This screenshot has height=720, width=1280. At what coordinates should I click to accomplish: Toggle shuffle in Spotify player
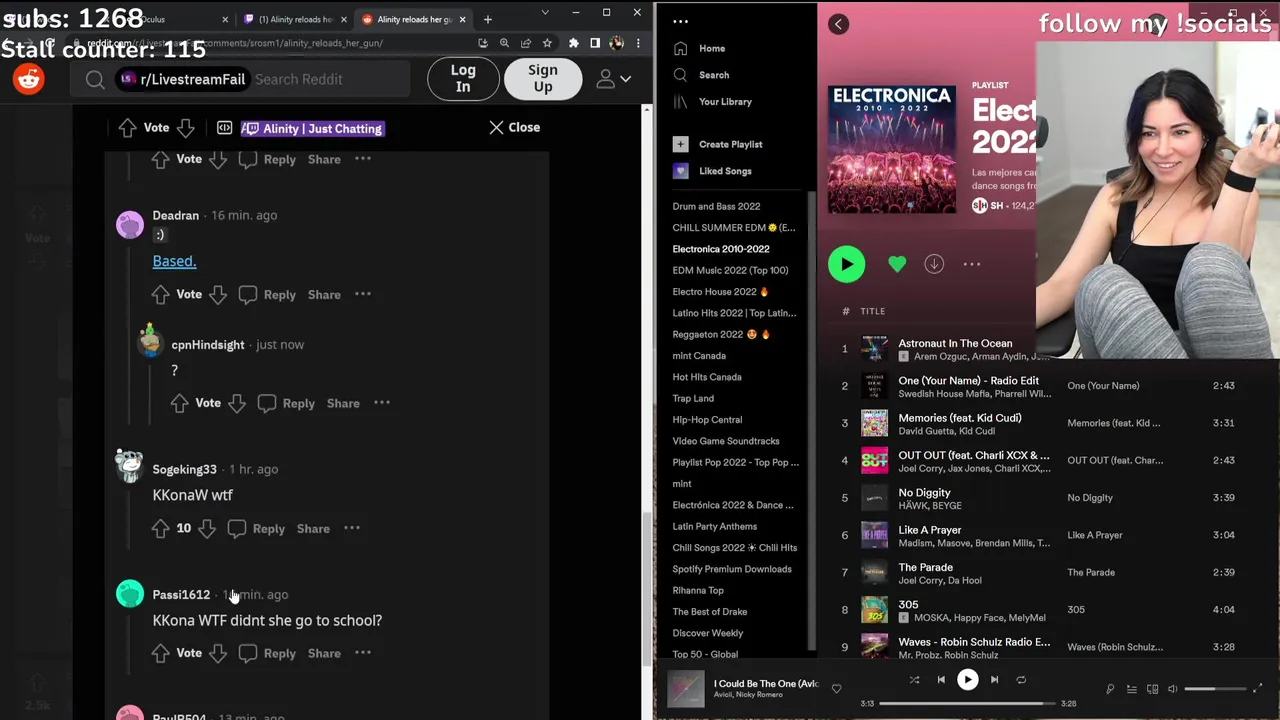click(x=914, y=680)
